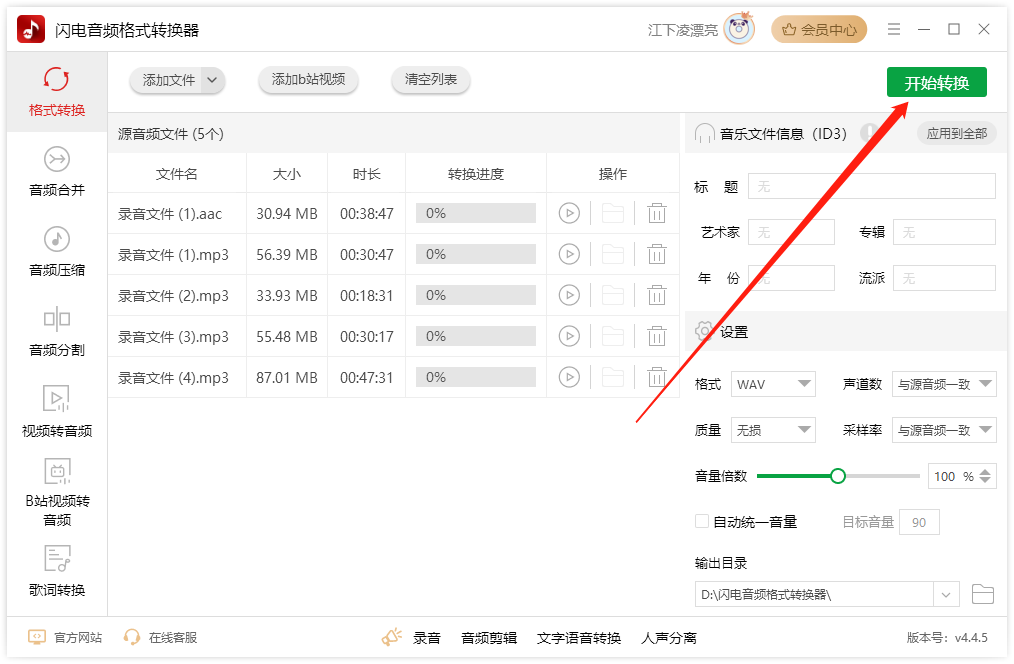Switch to the 视频转音频 tab
This screenshot has height=664, width=1014.
(x=57, y=414)
